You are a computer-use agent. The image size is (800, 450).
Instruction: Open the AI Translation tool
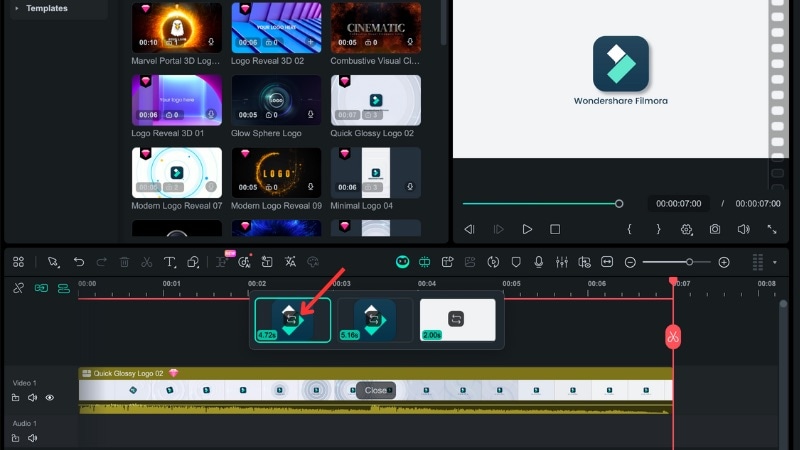(290, 262)
